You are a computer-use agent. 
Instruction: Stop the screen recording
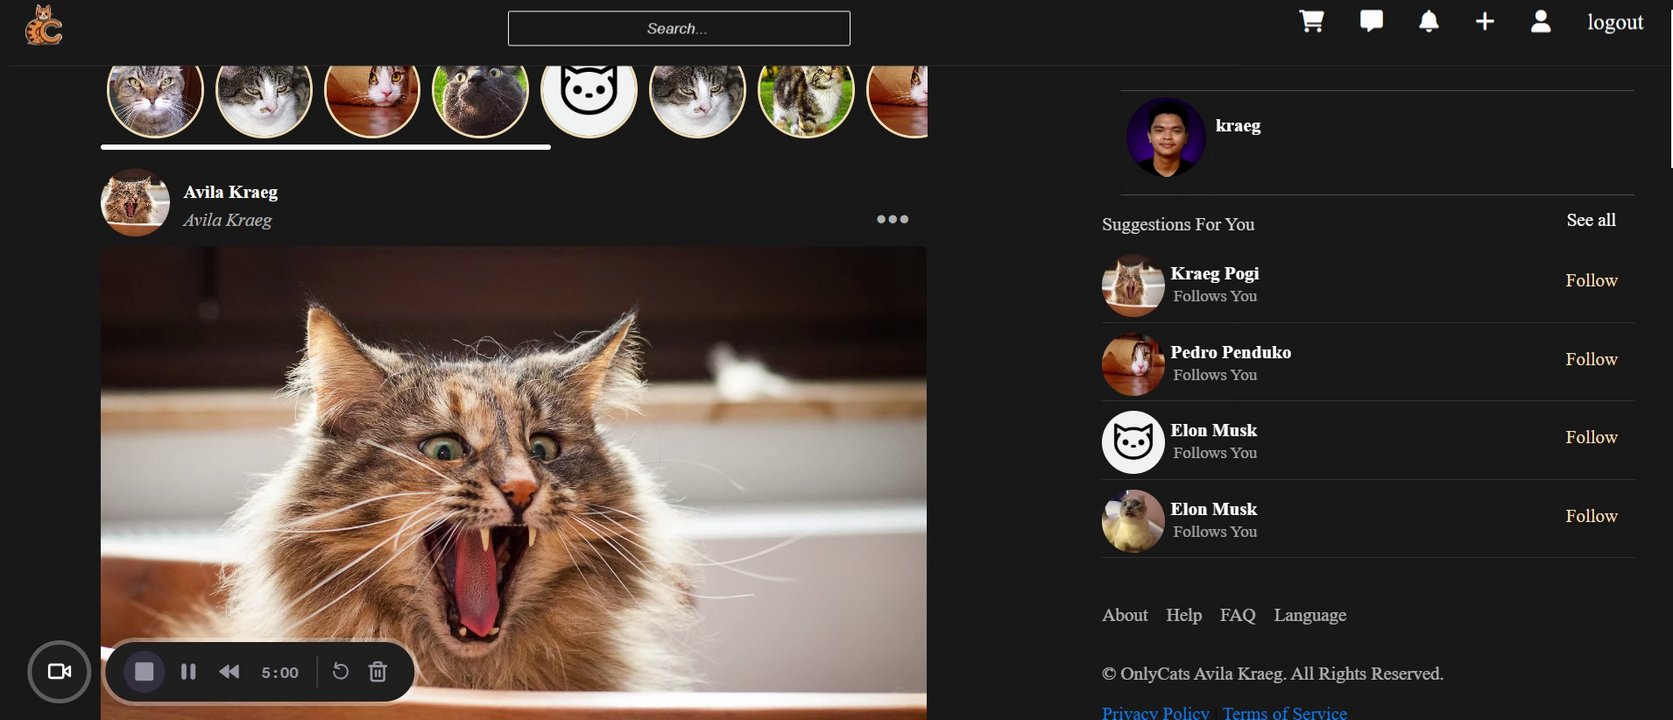144,671
